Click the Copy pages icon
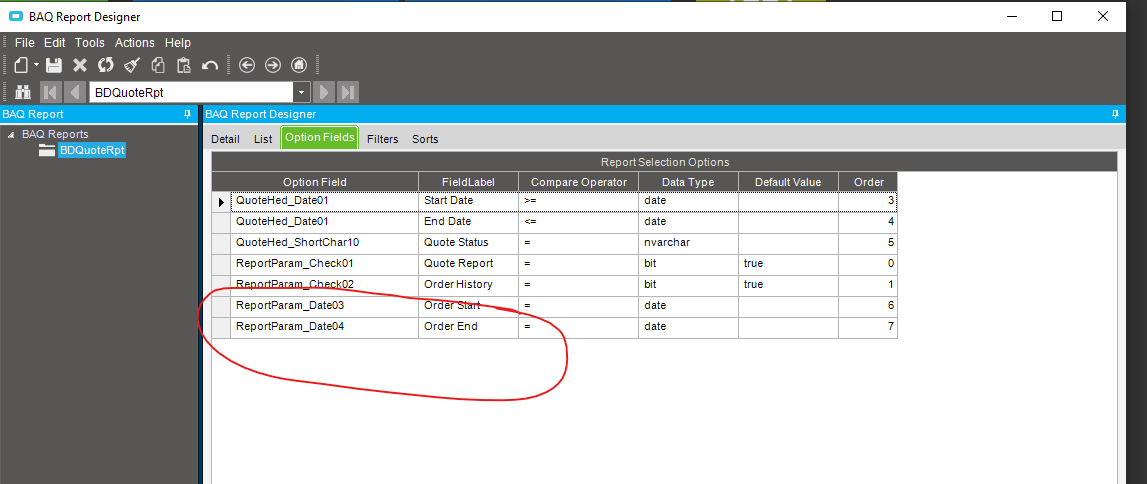 tap(158, 65)
